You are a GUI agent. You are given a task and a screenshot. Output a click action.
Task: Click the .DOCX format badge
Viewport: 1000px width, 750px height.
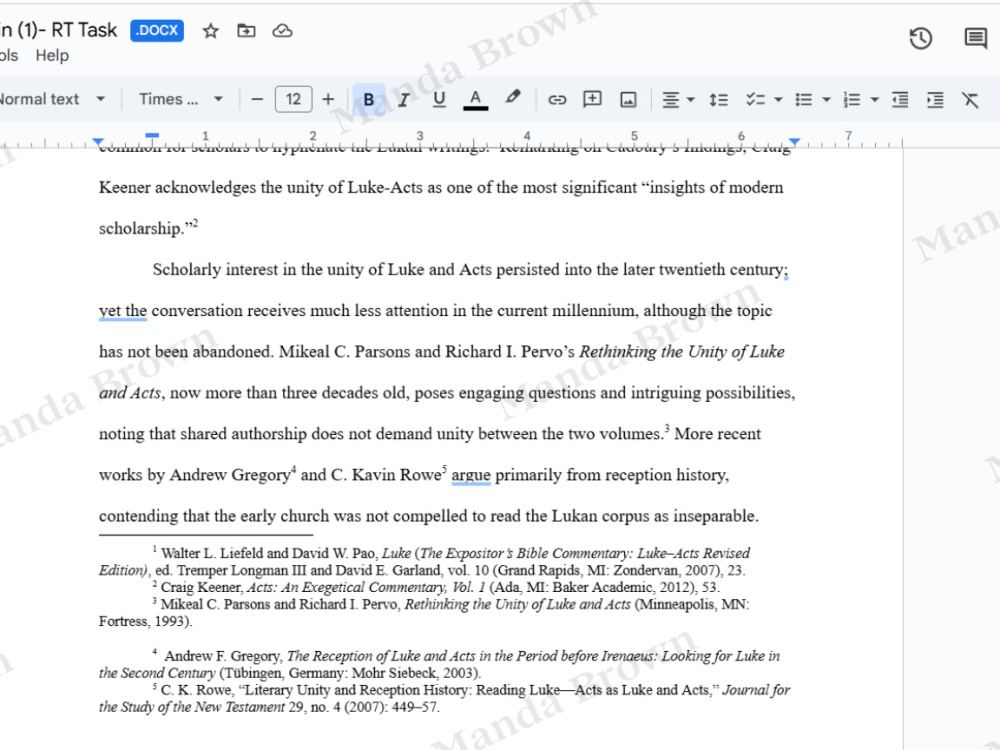(x=157, y=30)
